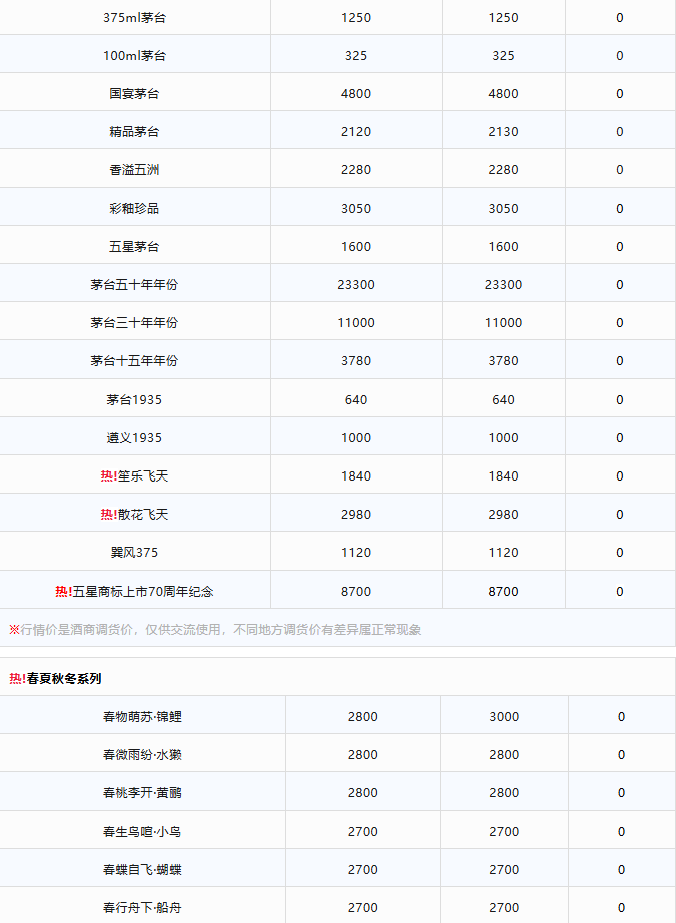This screenshot has height=923, width=676.
Task: Click the 精品茅台 price value 2130
Action: pyautogui.click(x=503, y=132)
